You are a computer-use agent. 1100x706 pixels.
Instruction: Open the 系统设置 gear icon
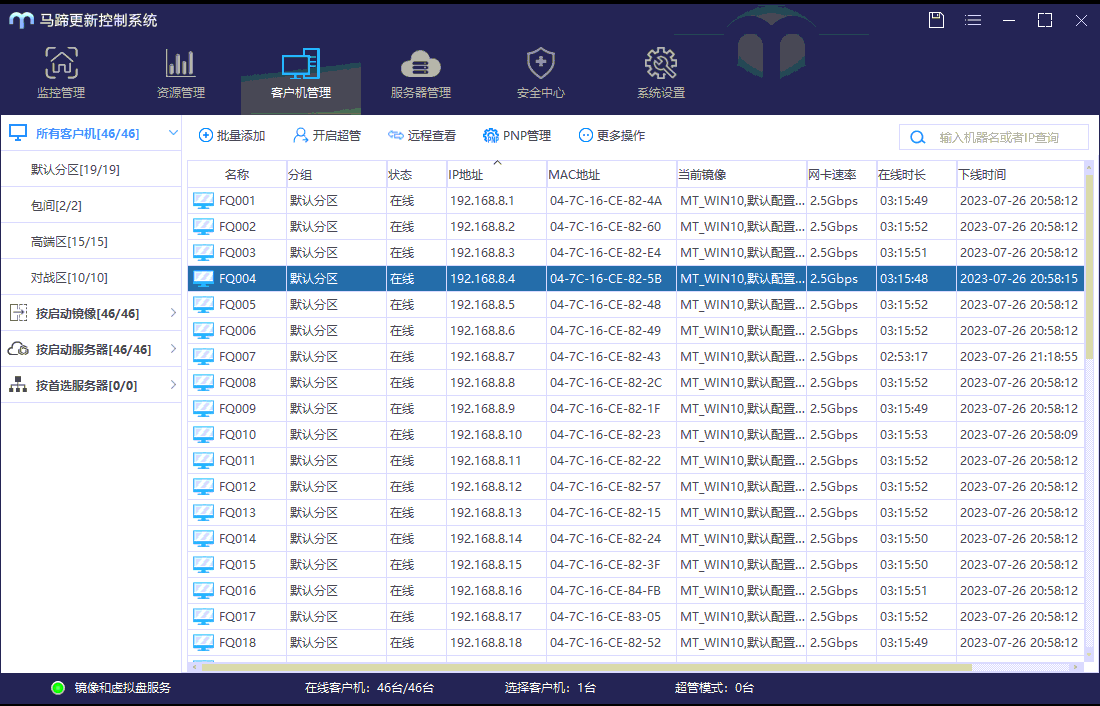click(661, 63)
